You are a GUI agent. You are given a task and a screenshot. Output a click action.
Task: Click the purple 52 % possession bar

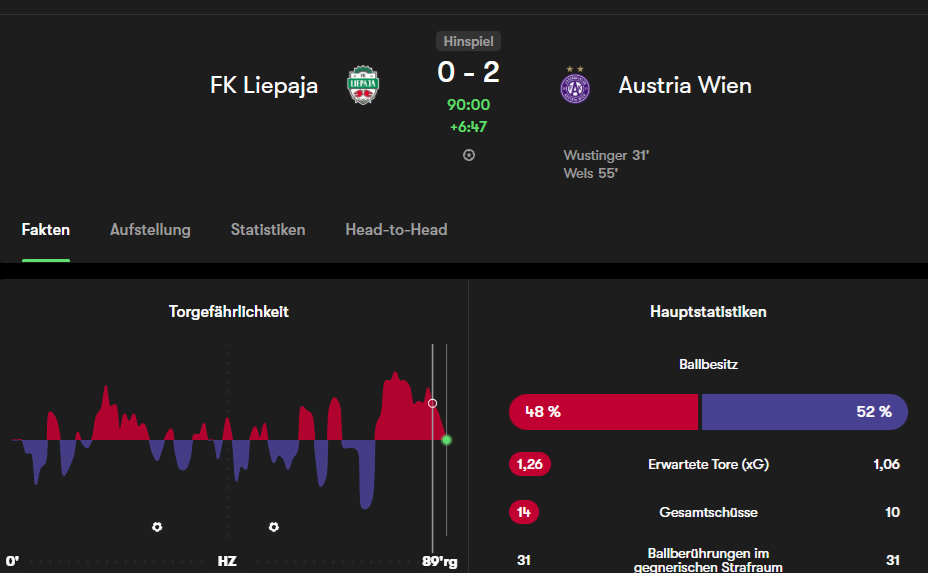[x=805, y=412]
